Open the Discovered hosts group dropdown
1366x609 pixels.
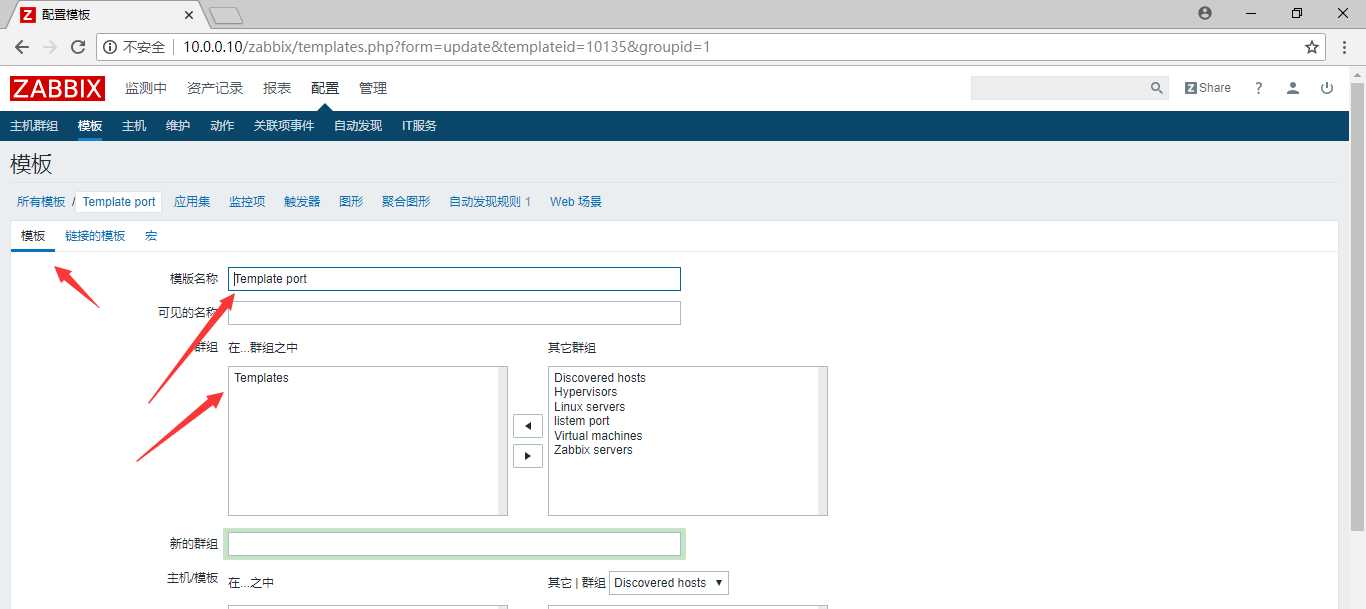pyautogui.click(x=669, y=583)
